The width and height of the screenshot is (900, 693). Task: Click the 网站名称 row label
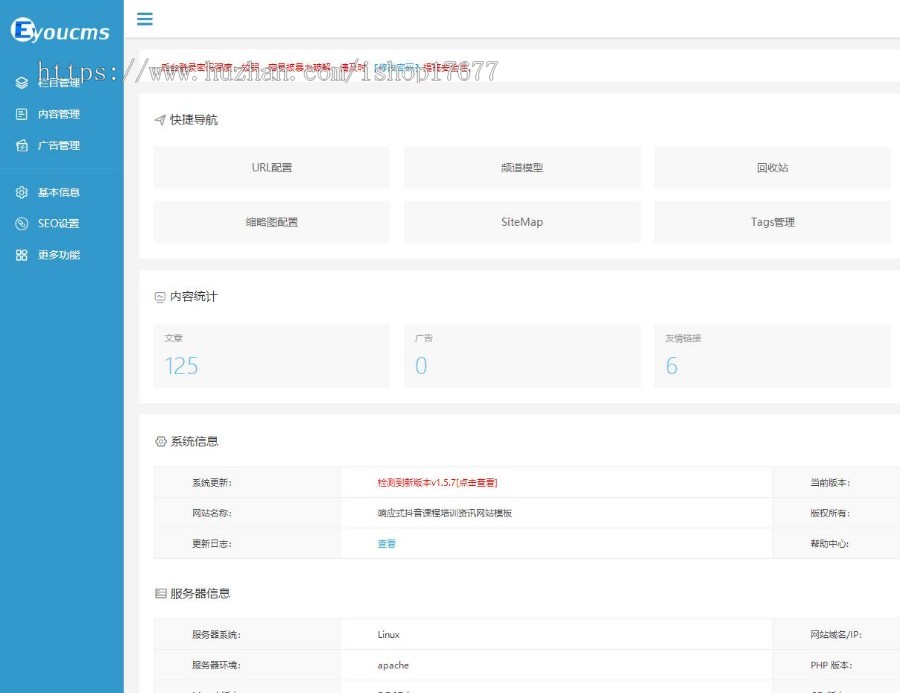point(212,513)
